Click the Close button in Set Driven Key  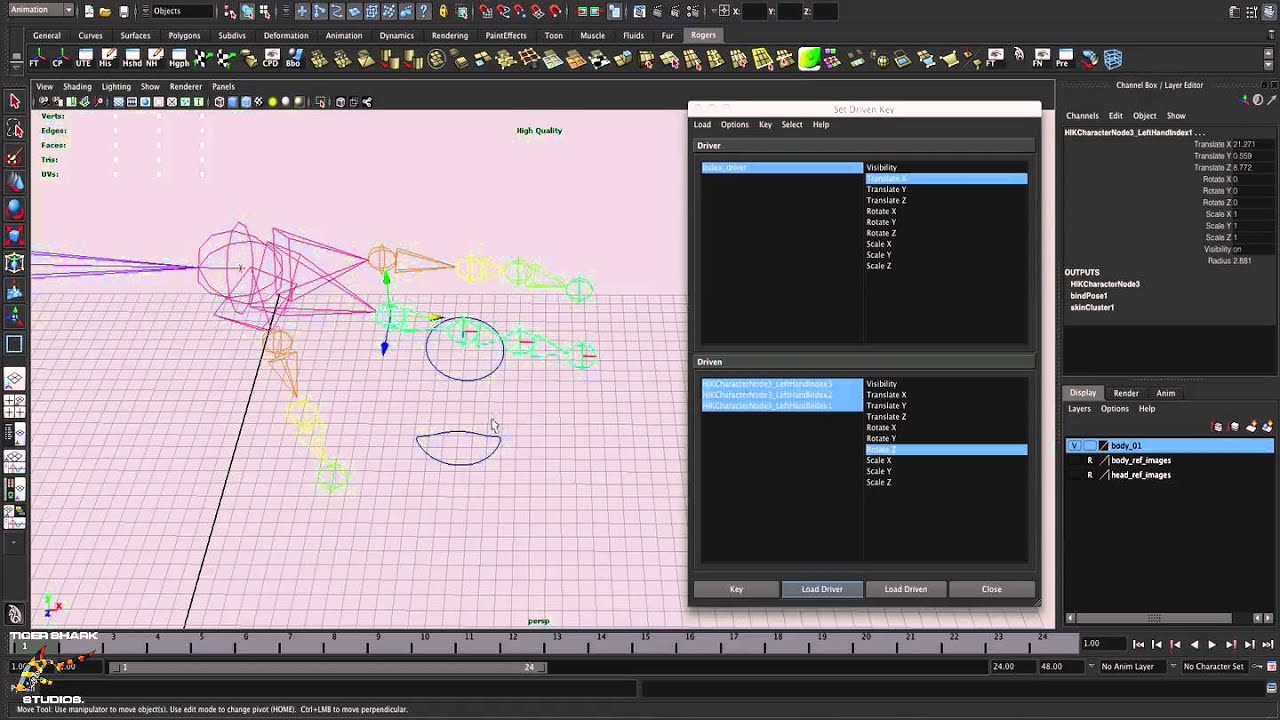point(991,589)
